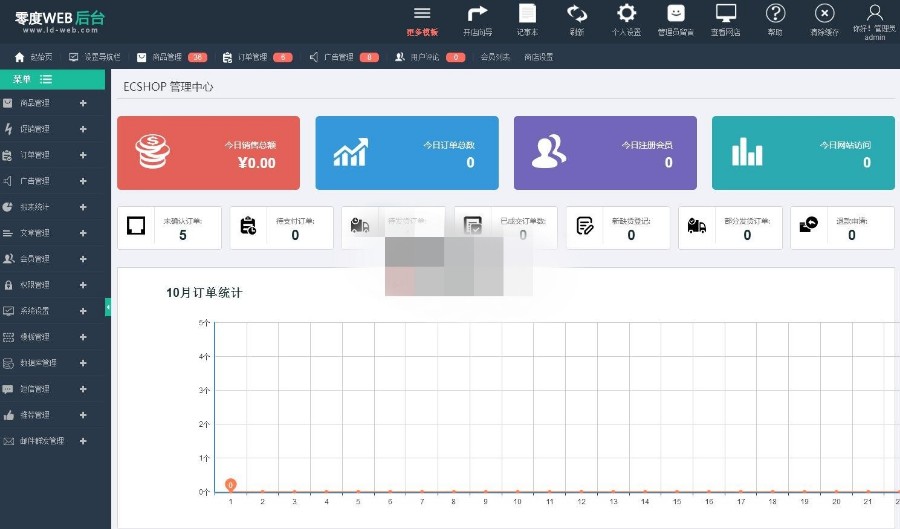Click the 查看网店 monitor icon
900x529 pixels.
726,13
